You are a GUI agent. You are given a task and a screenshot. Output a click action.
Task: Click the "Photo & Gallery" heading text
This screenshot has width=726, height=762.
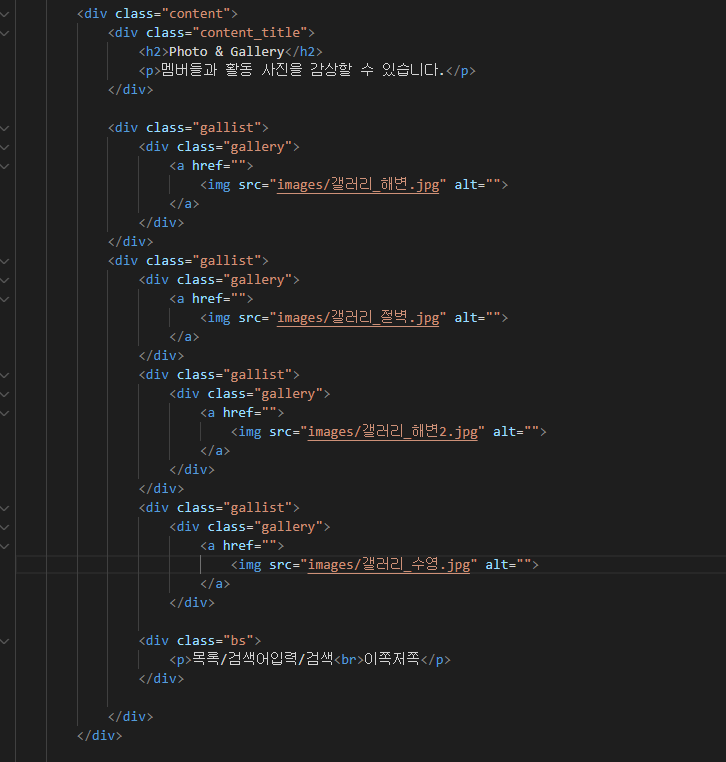click(x=226, y=52)
